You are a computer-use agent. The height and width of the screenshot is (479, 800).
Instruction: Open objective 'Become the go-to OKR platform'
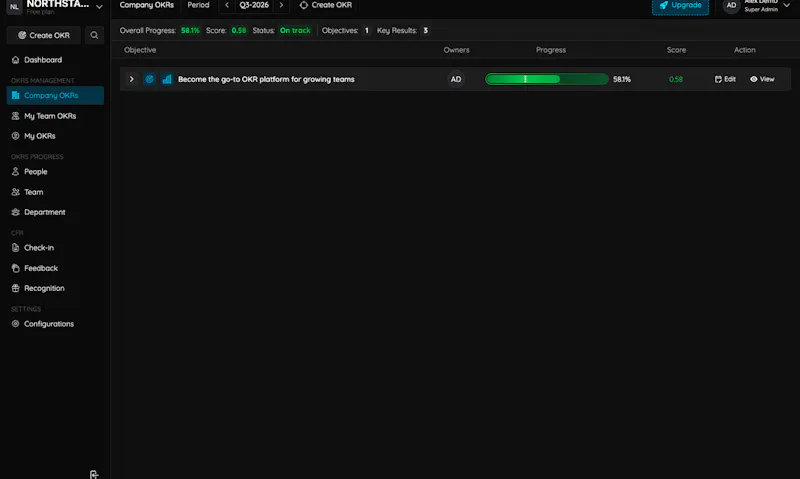(266, 79)
